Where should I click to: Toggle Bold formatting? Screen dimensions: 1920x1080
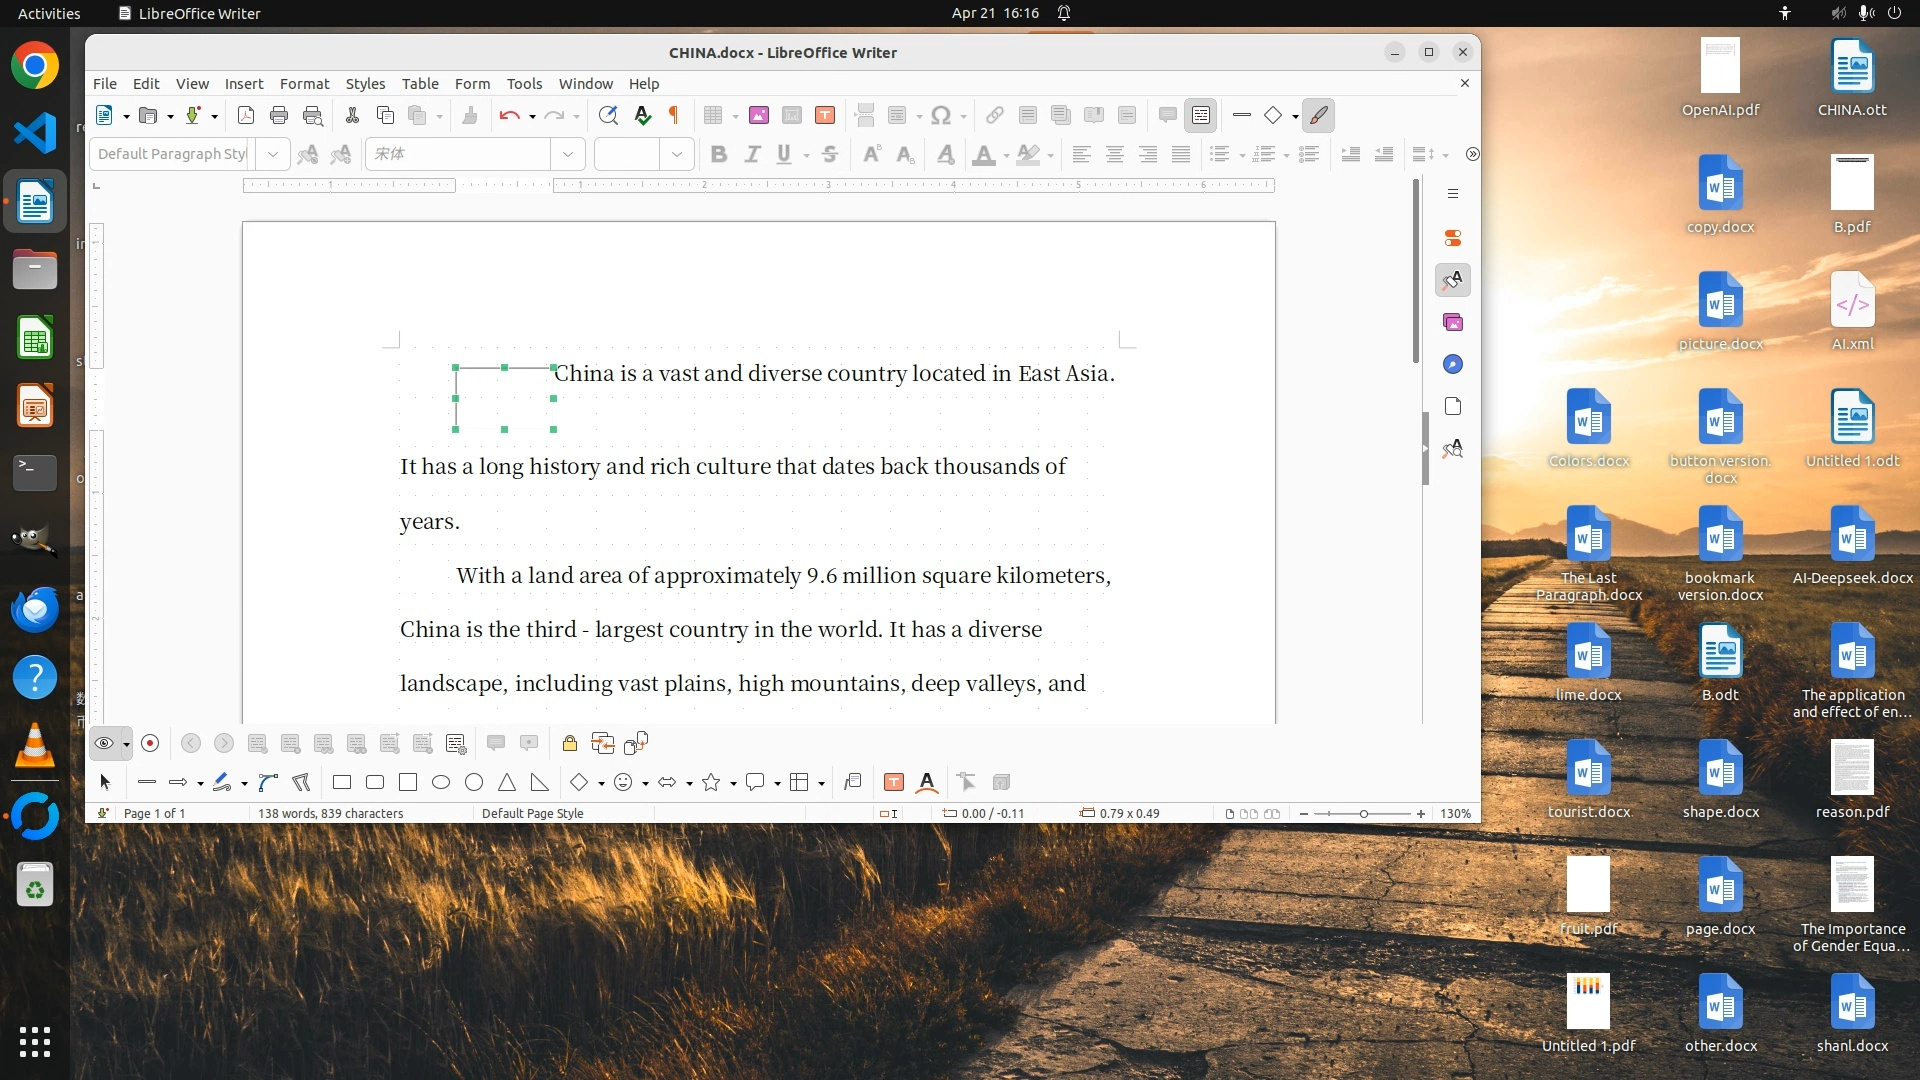click(x=718, y=154)
